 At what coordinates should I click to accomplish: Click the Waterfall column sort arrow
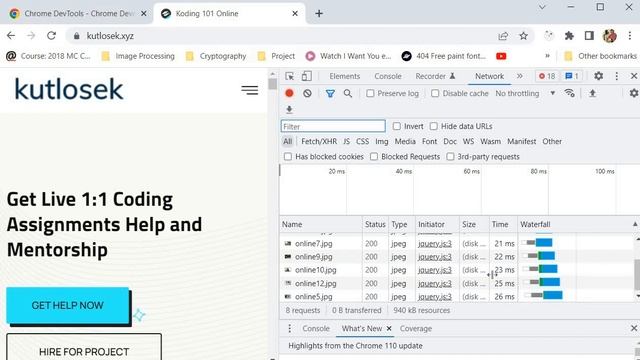pos(635,224)
